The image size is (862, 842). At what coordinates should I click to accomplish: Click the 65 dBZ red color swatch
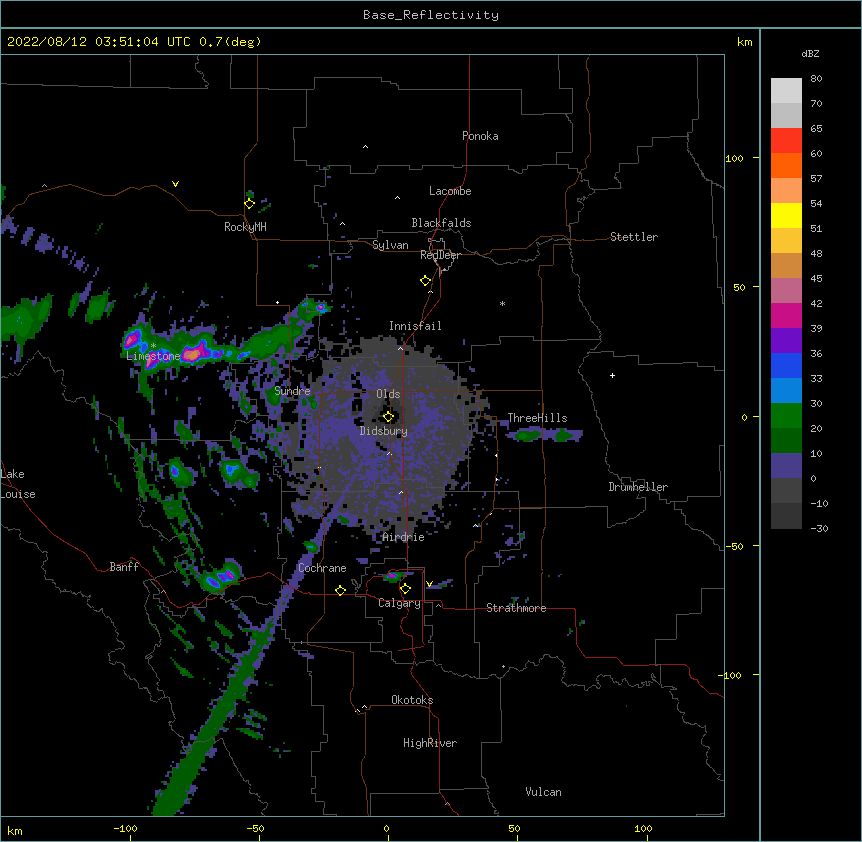(786, 141)
